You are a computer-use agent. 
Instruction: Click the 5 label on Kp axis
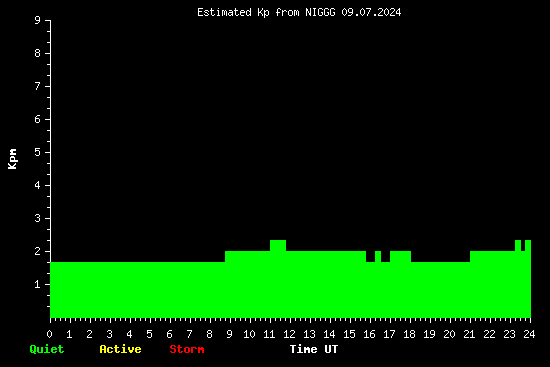38,152
